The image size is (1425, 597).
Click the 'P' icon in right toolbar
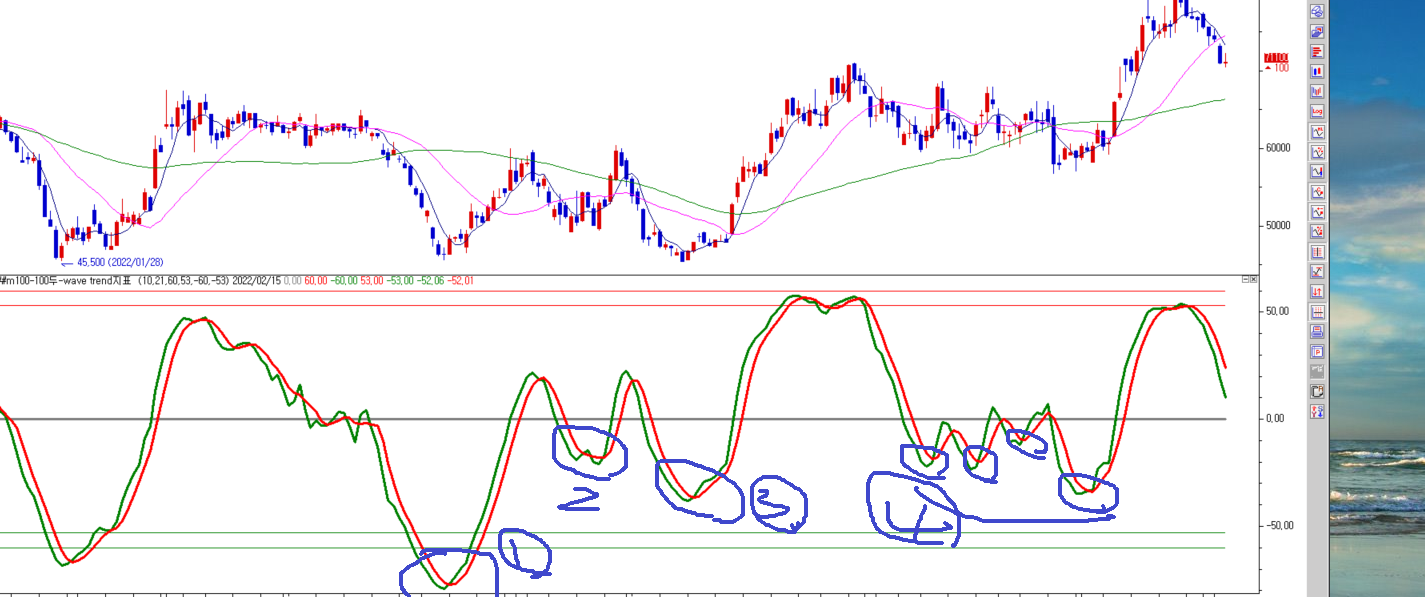[1317, 351]
